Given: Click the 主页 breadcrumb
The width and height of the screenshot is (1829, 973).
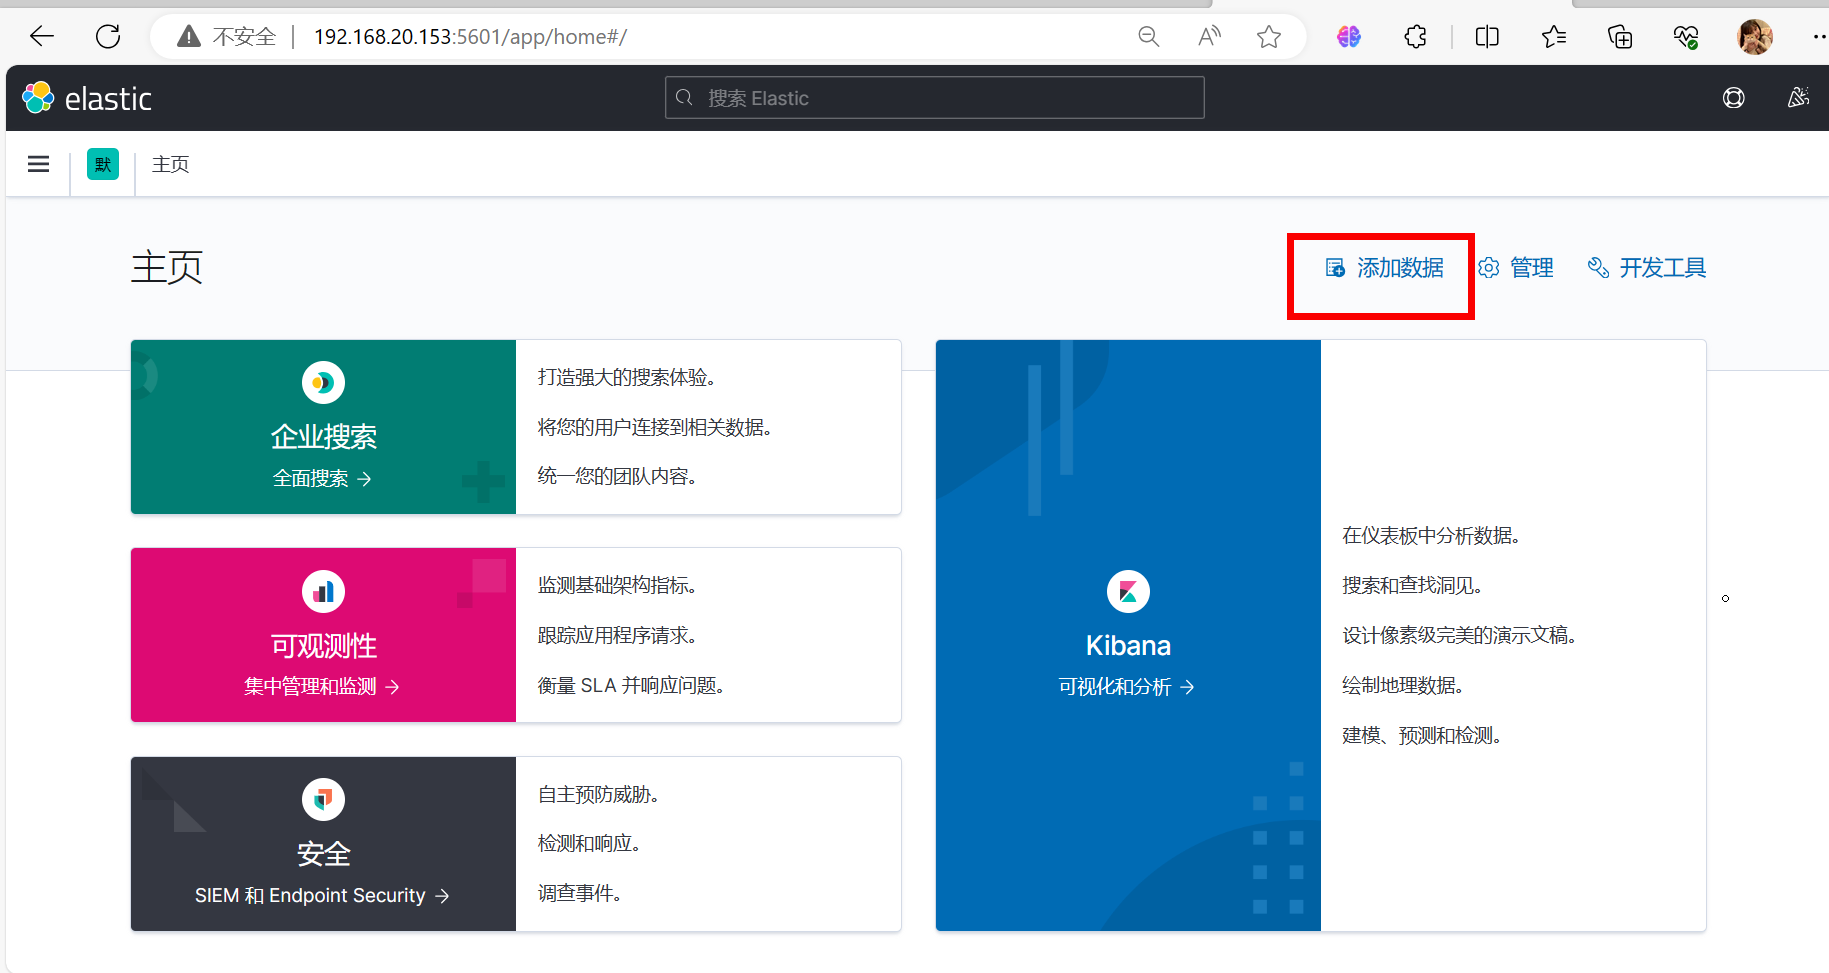Looking at the screenshot, I should click(x=171, y=164).
